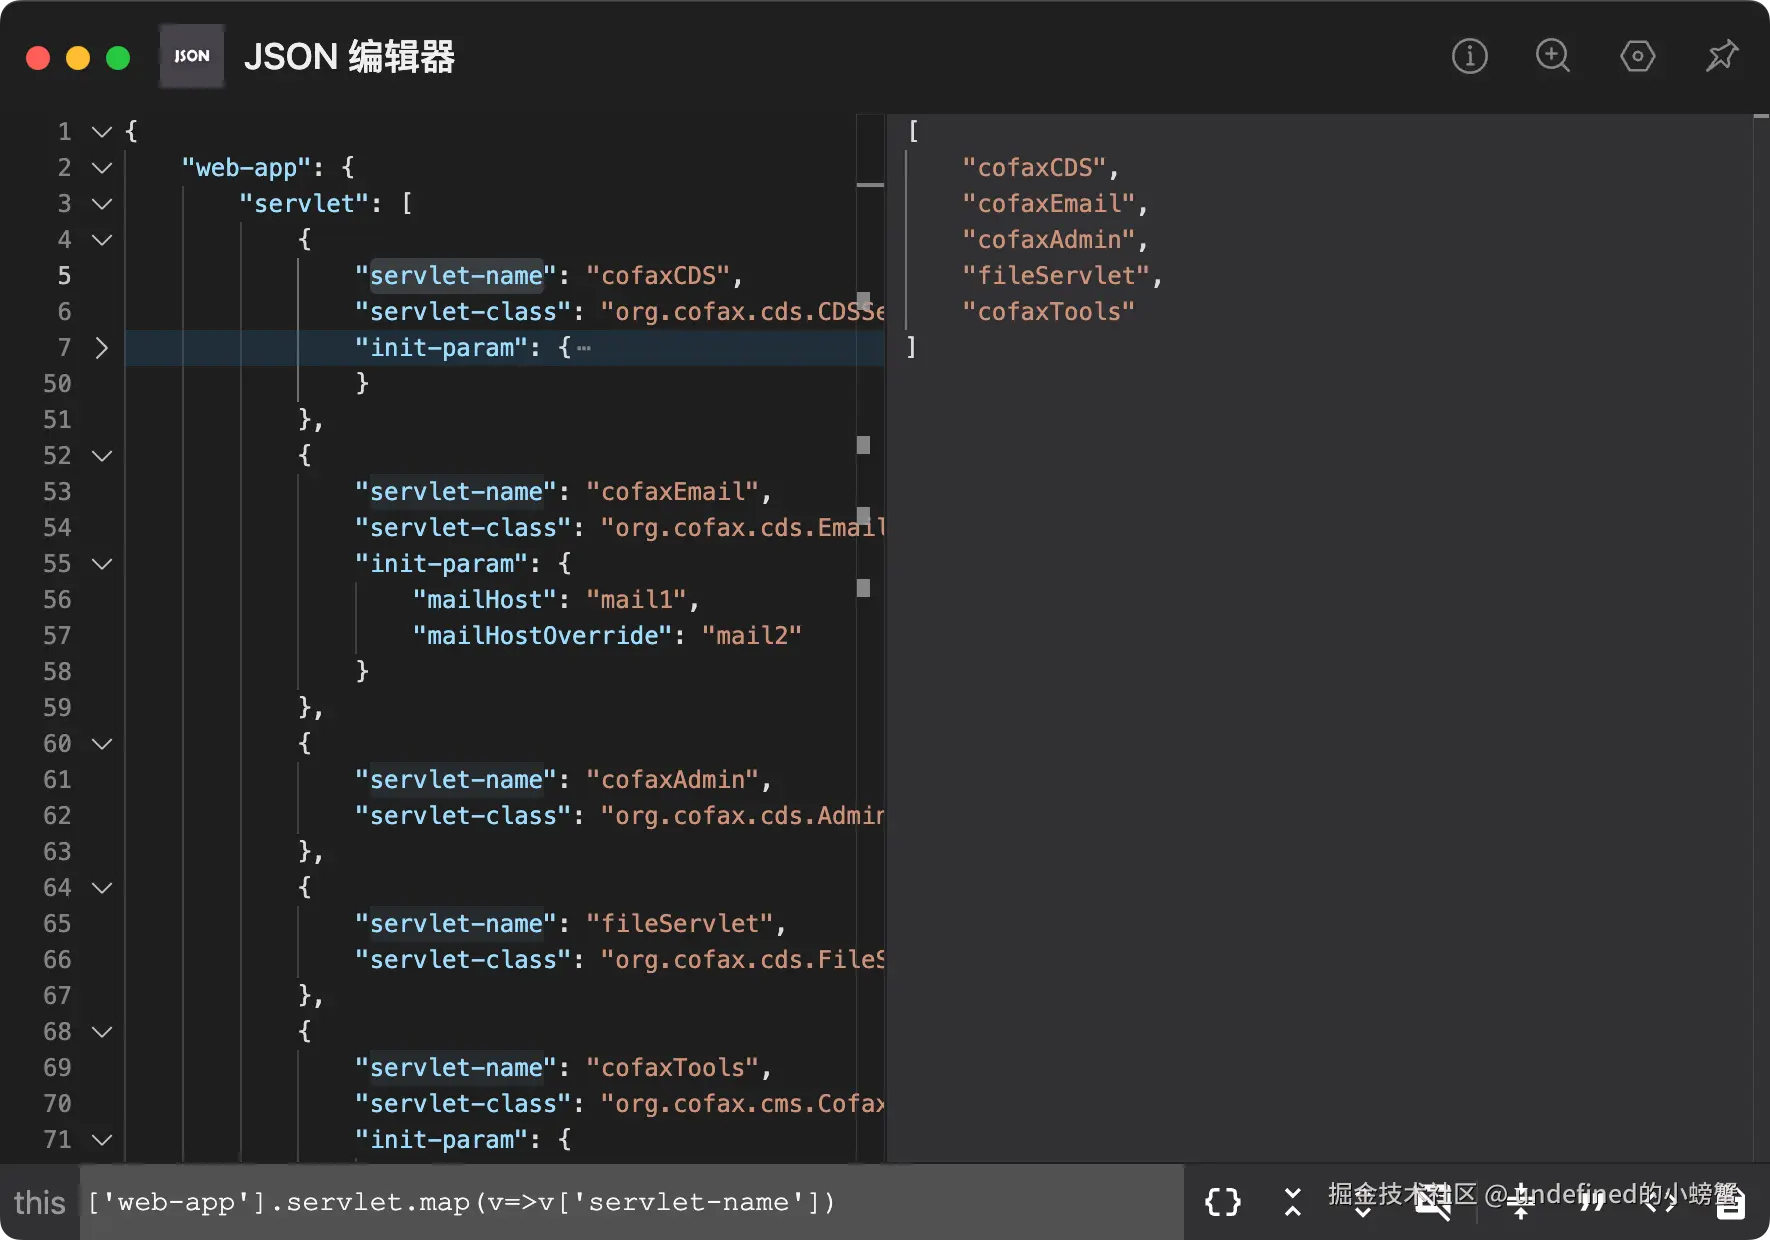This screenshot has height=1240, width=1770.
Task: Click the "this" label before the query
Action: (x=40, y=1202)
